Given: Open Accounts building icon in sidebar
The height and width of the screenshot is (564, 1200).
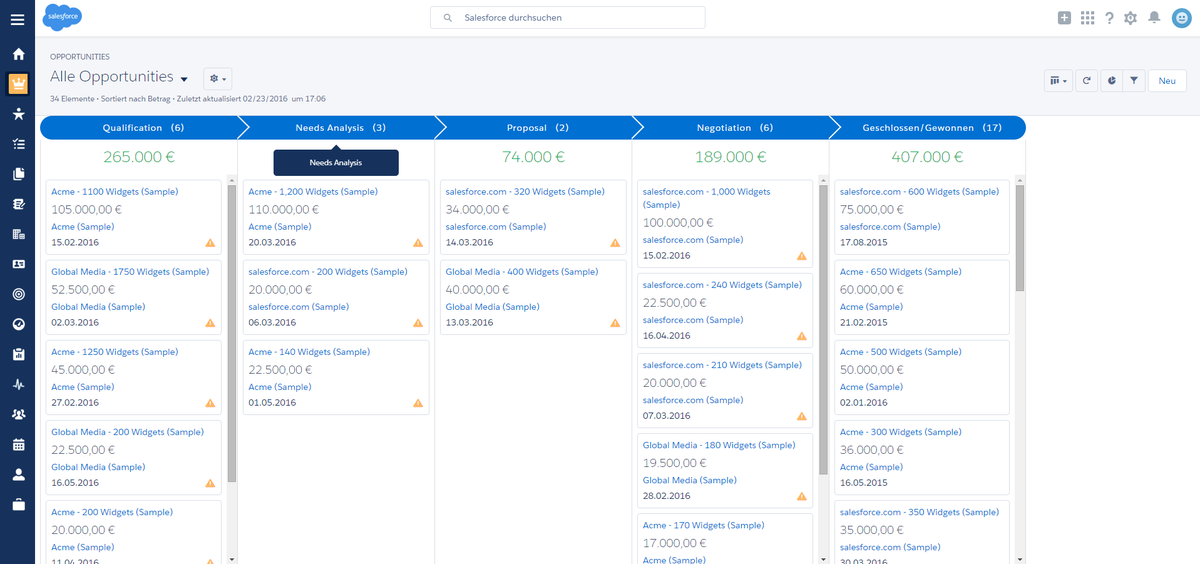Looking at the screenshot, I should (x=18, y=234).
